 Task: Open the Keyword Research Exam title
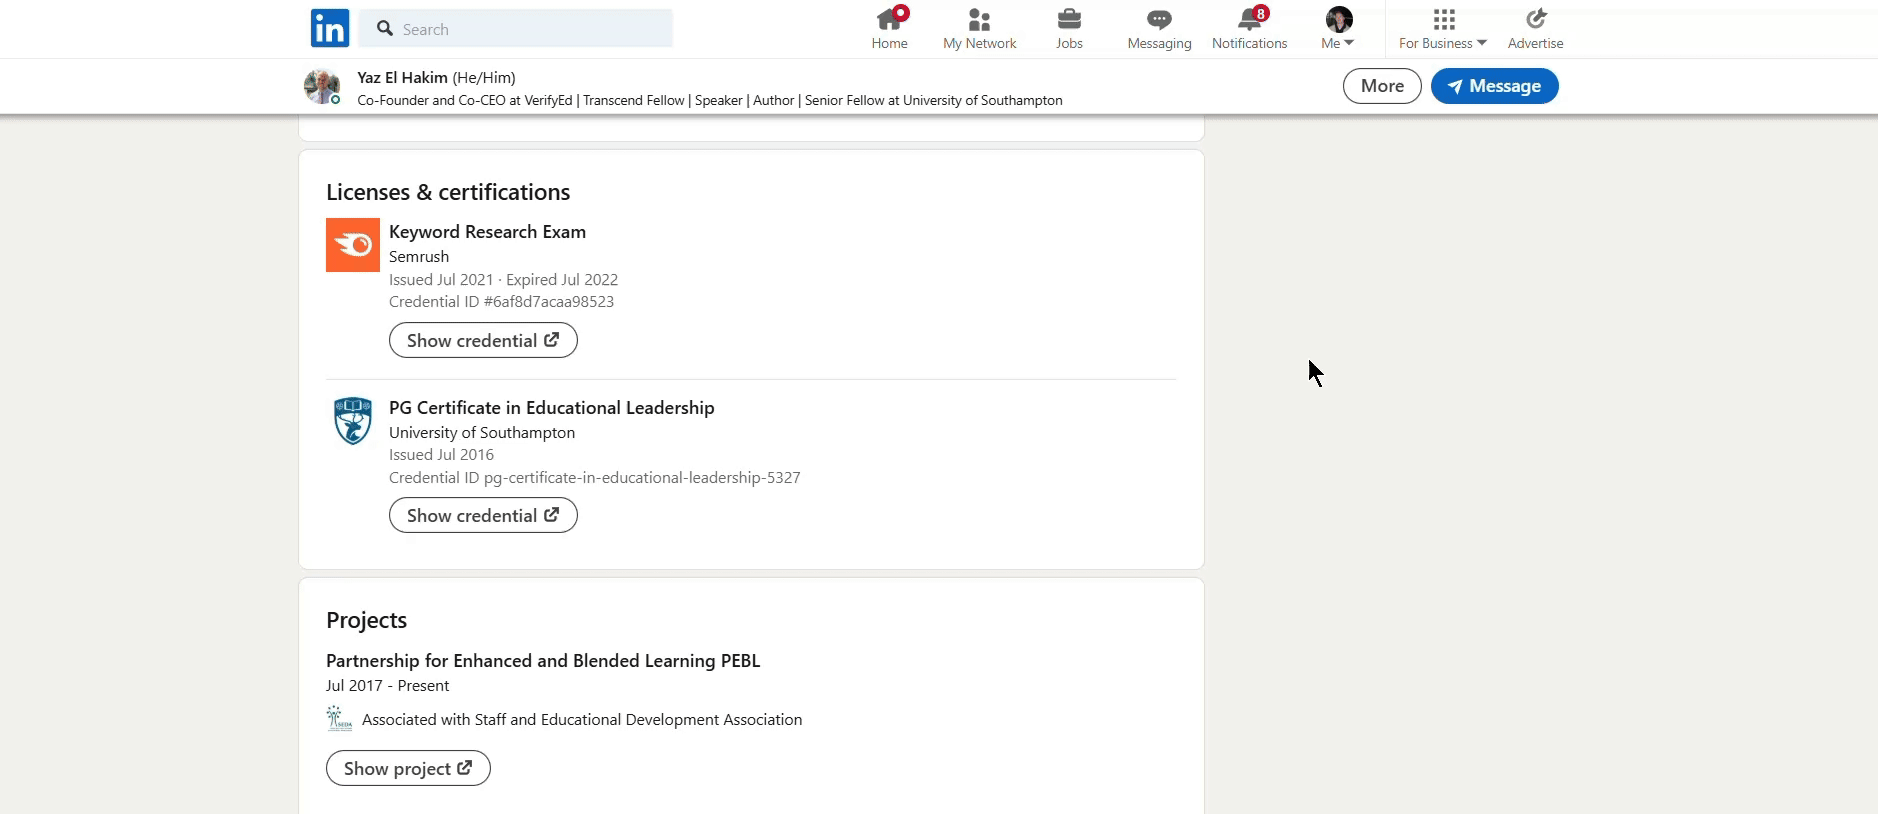[488, 232]
